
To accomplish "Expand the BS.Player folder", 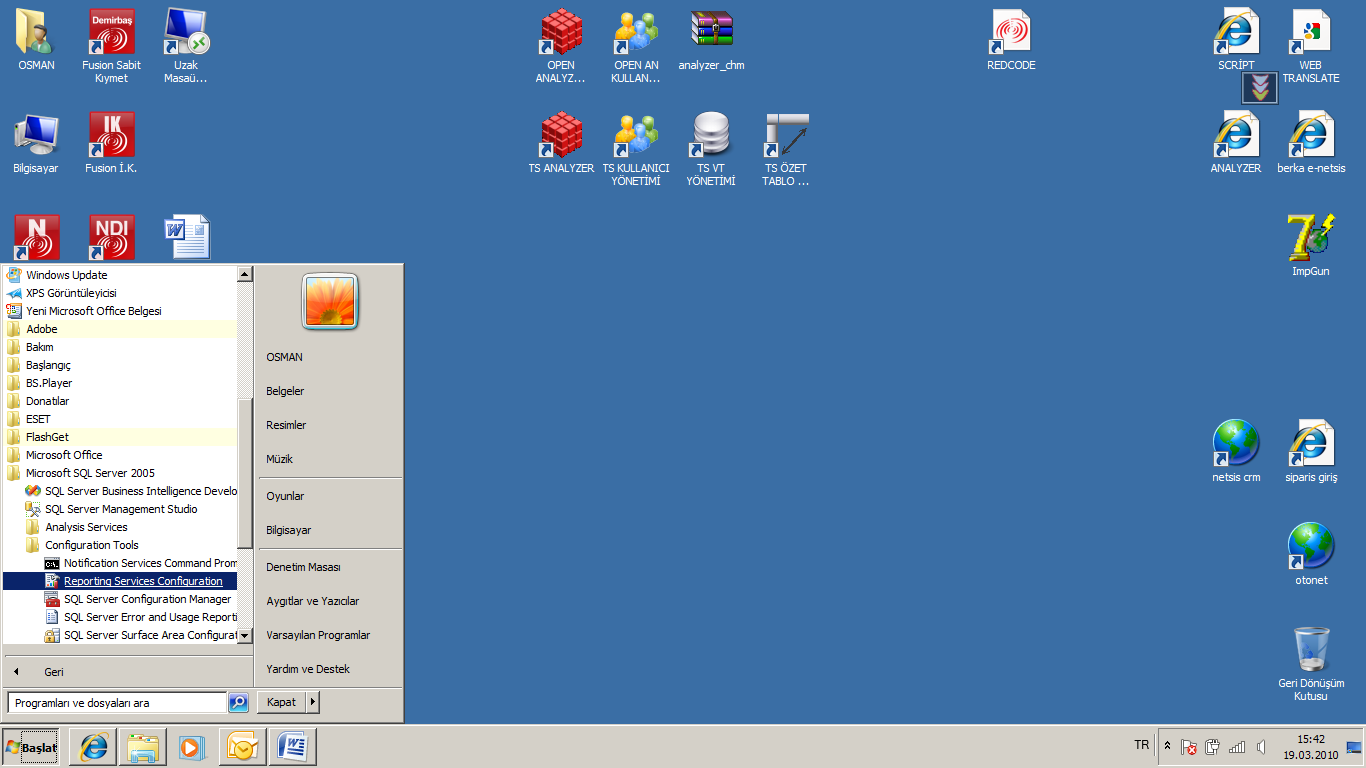I will 120,383.
